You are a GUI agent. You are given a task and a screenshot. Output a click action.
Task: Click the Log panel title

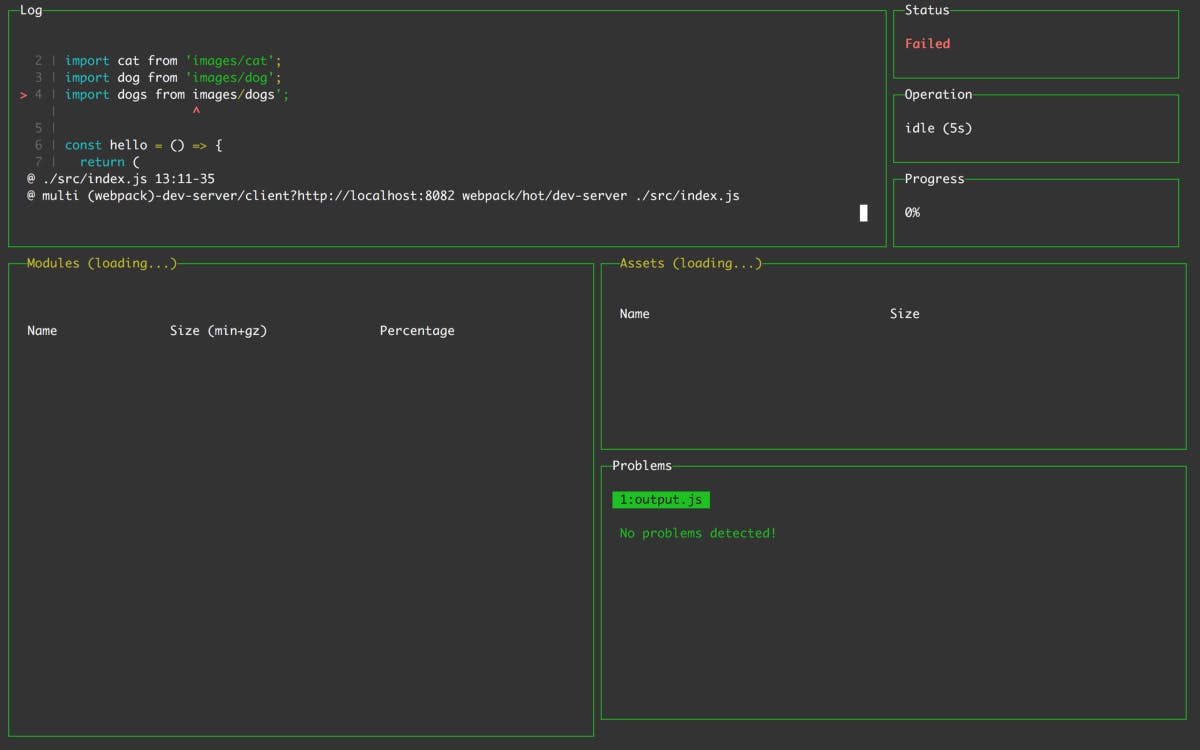(31, 9)
